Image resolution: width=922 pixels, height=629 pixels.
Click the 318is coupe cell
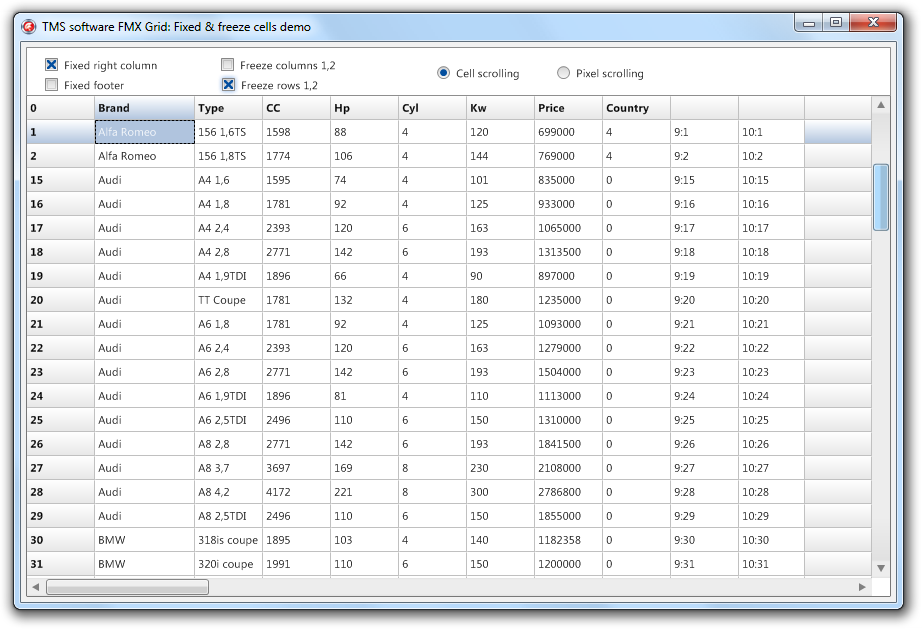(228, 540)
